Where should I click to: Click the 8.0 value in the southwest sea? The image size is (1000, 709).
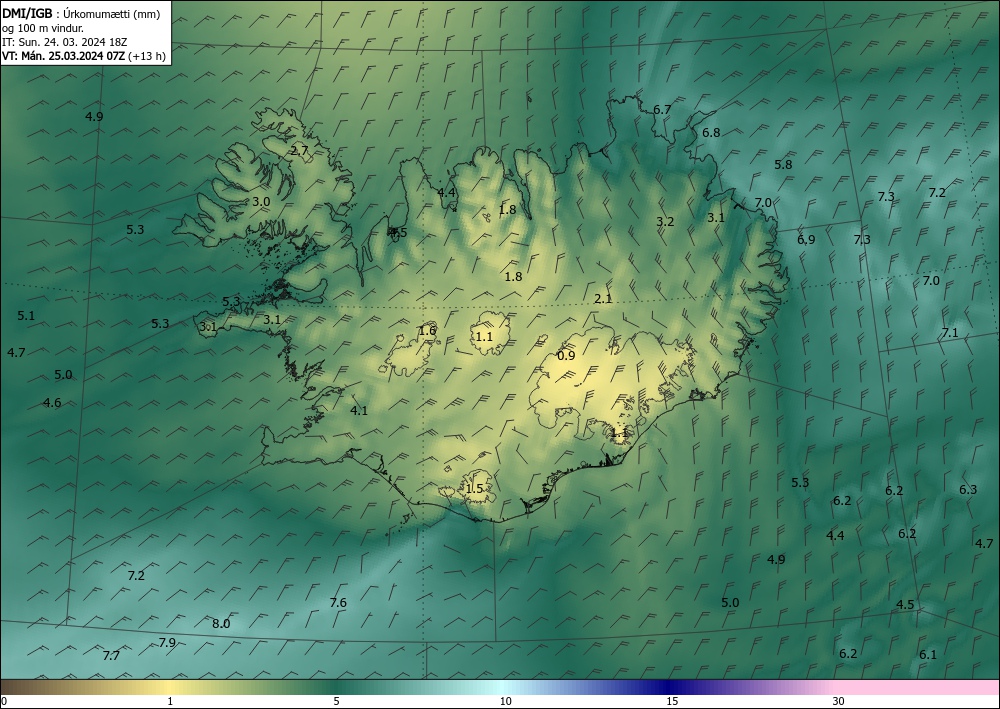221,624
